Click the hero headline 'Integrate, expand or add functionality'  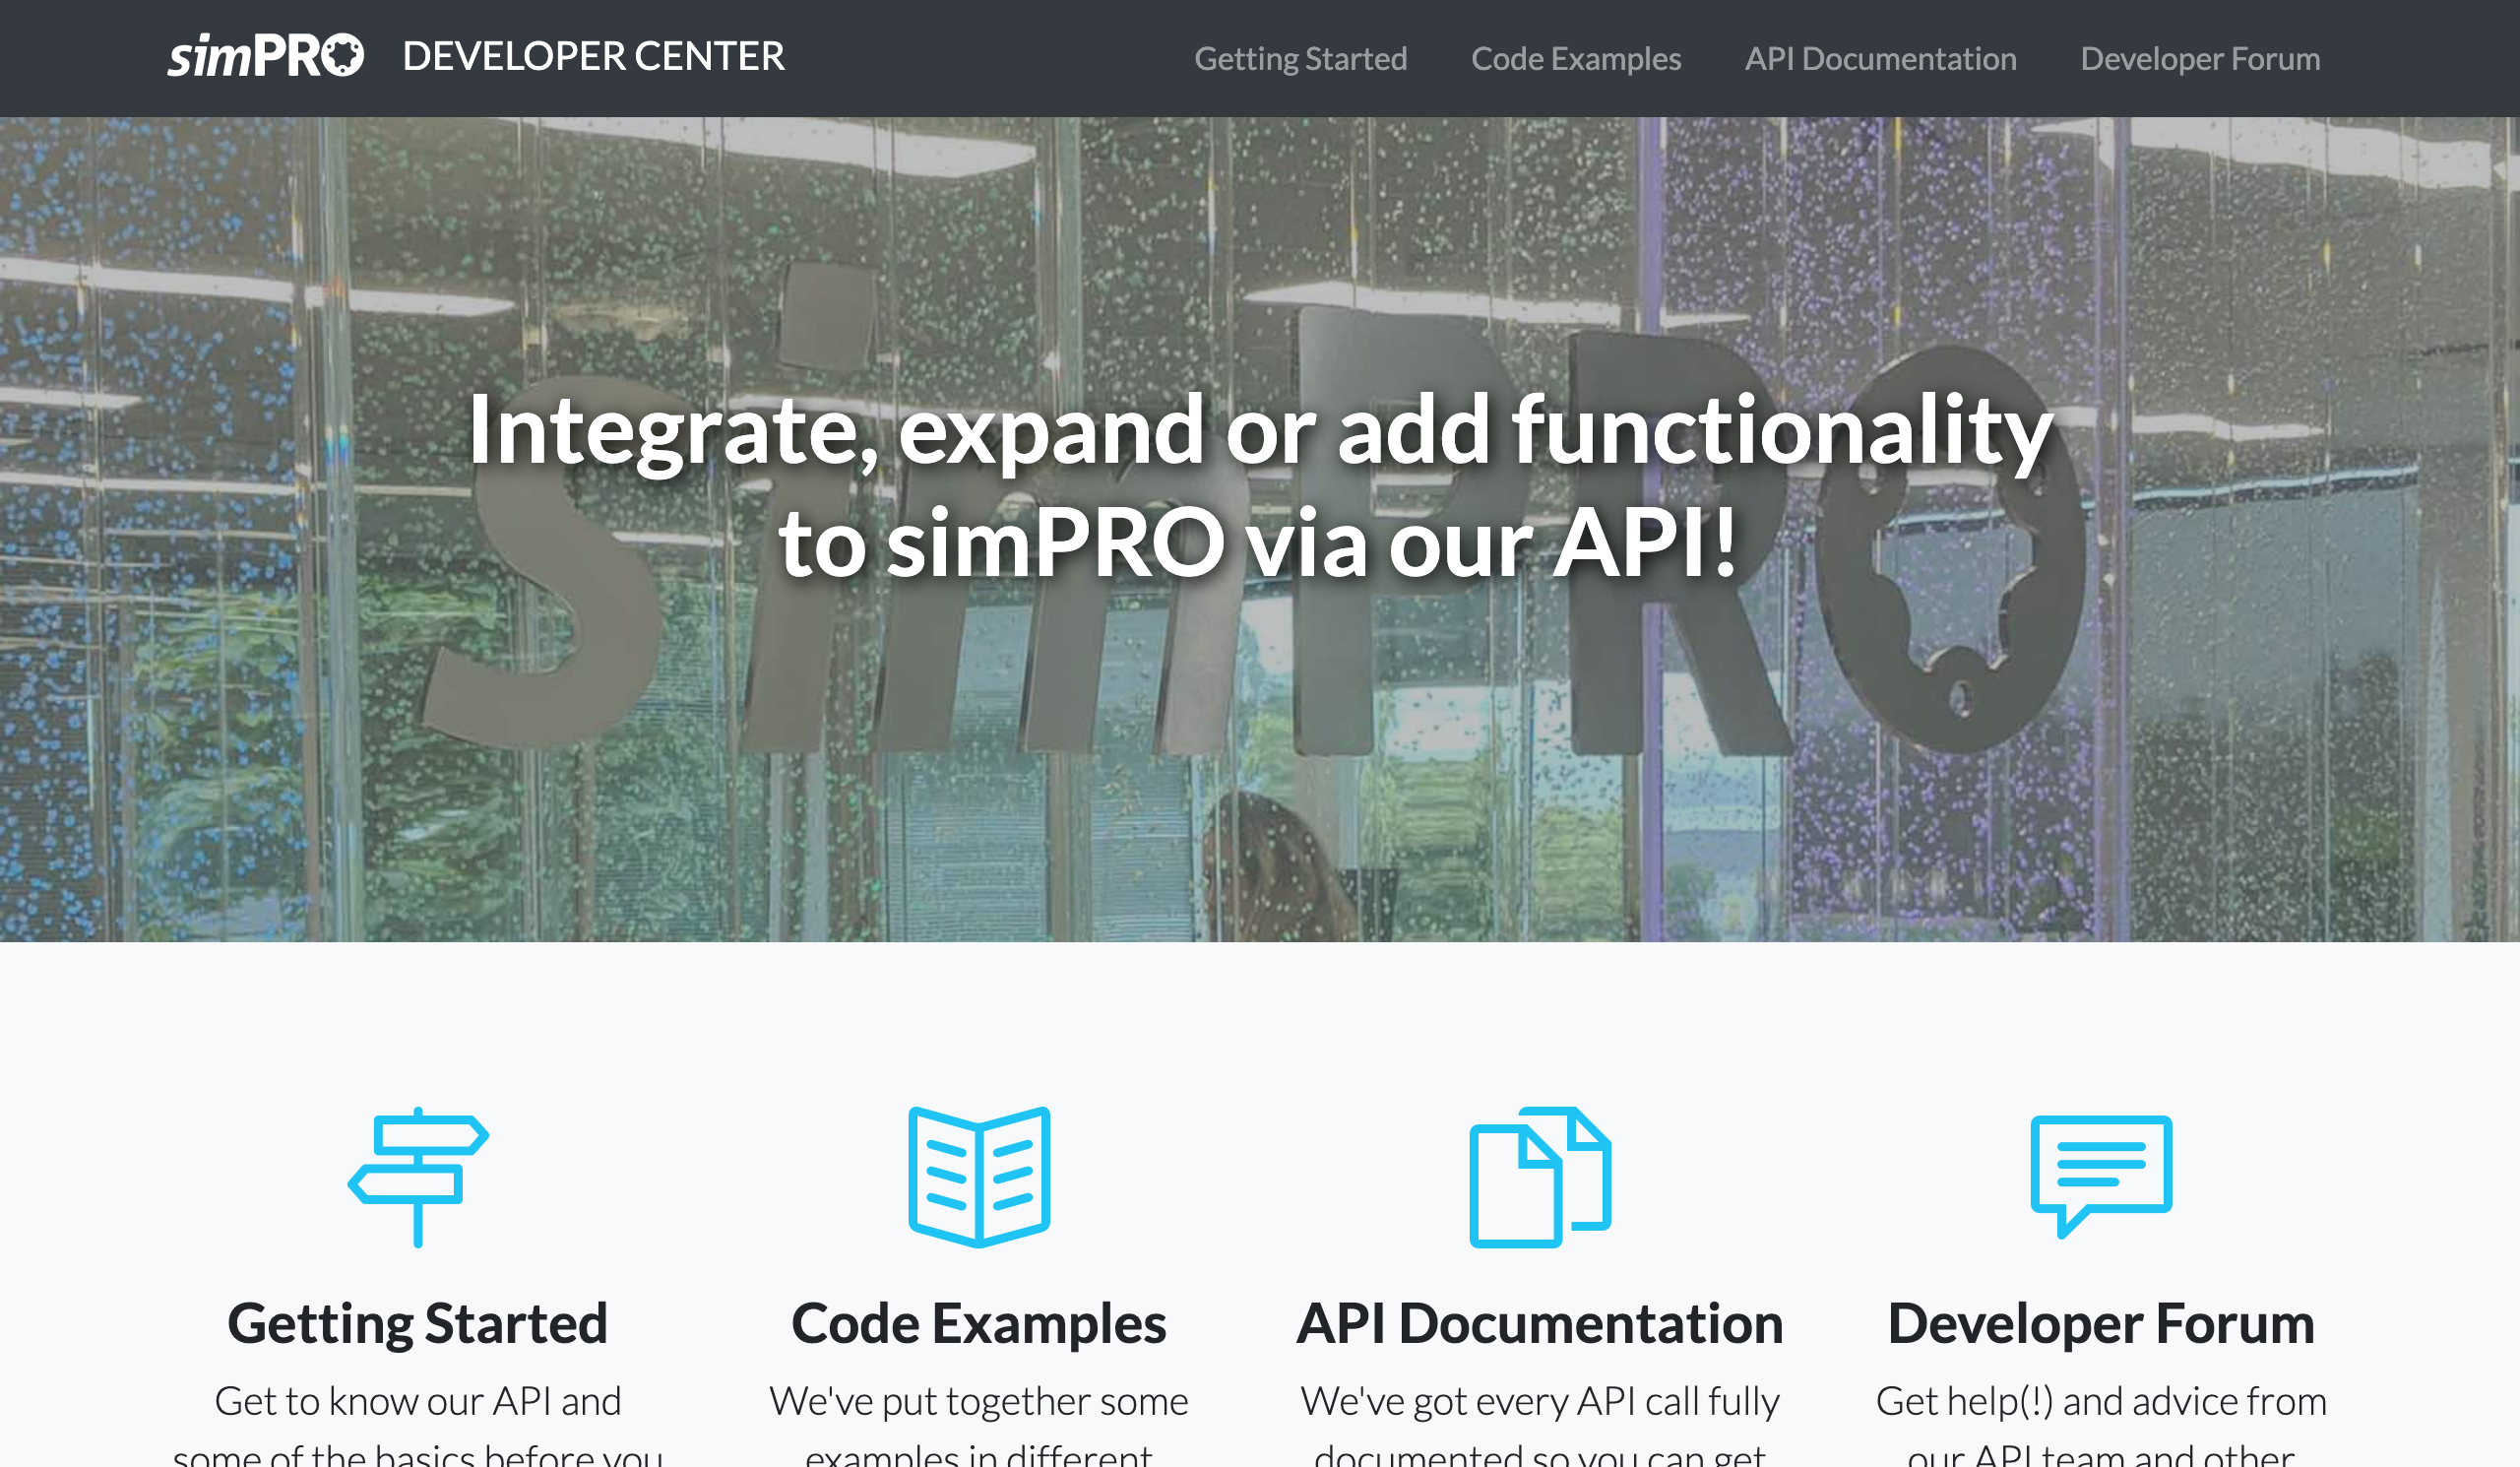pyautogui.click(x=1260, y=431)
